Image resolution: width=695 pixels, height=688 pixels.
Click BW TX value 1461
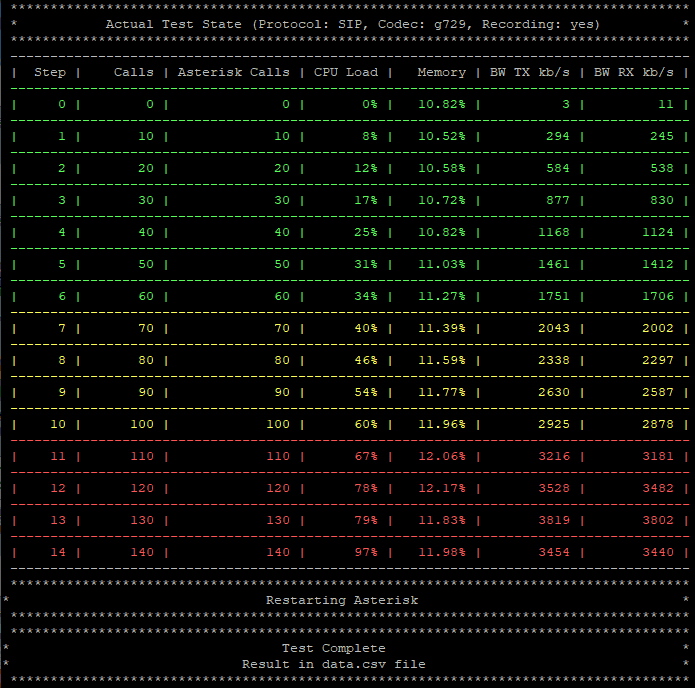554,264
